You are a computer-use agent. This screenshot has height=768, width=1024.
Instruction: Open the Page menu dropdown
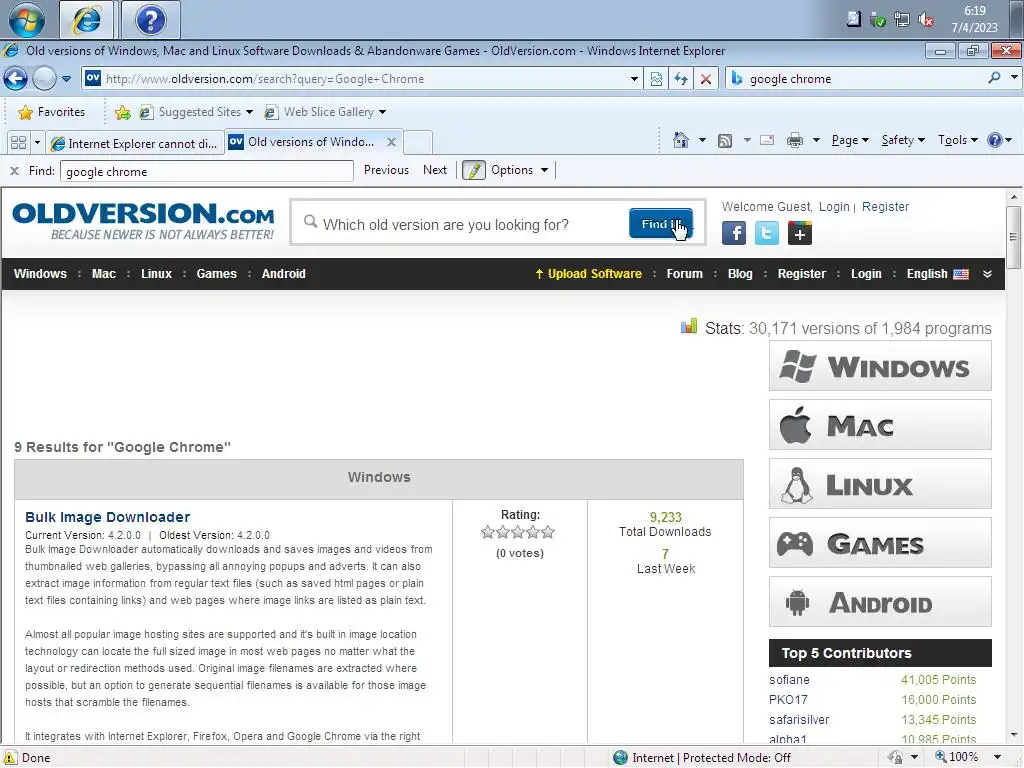(850, 140)
